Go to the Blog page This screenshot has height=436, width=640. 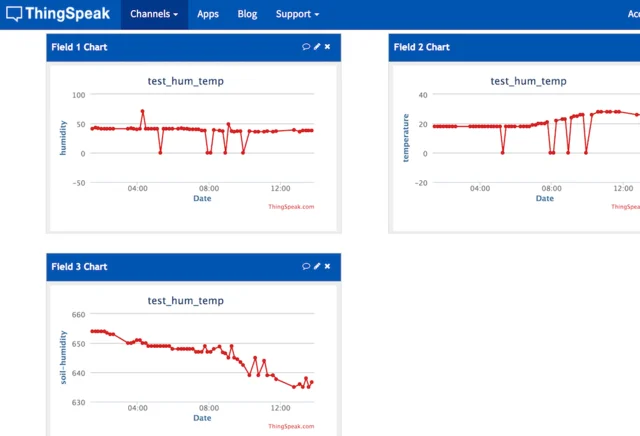(x=247, y=14)
